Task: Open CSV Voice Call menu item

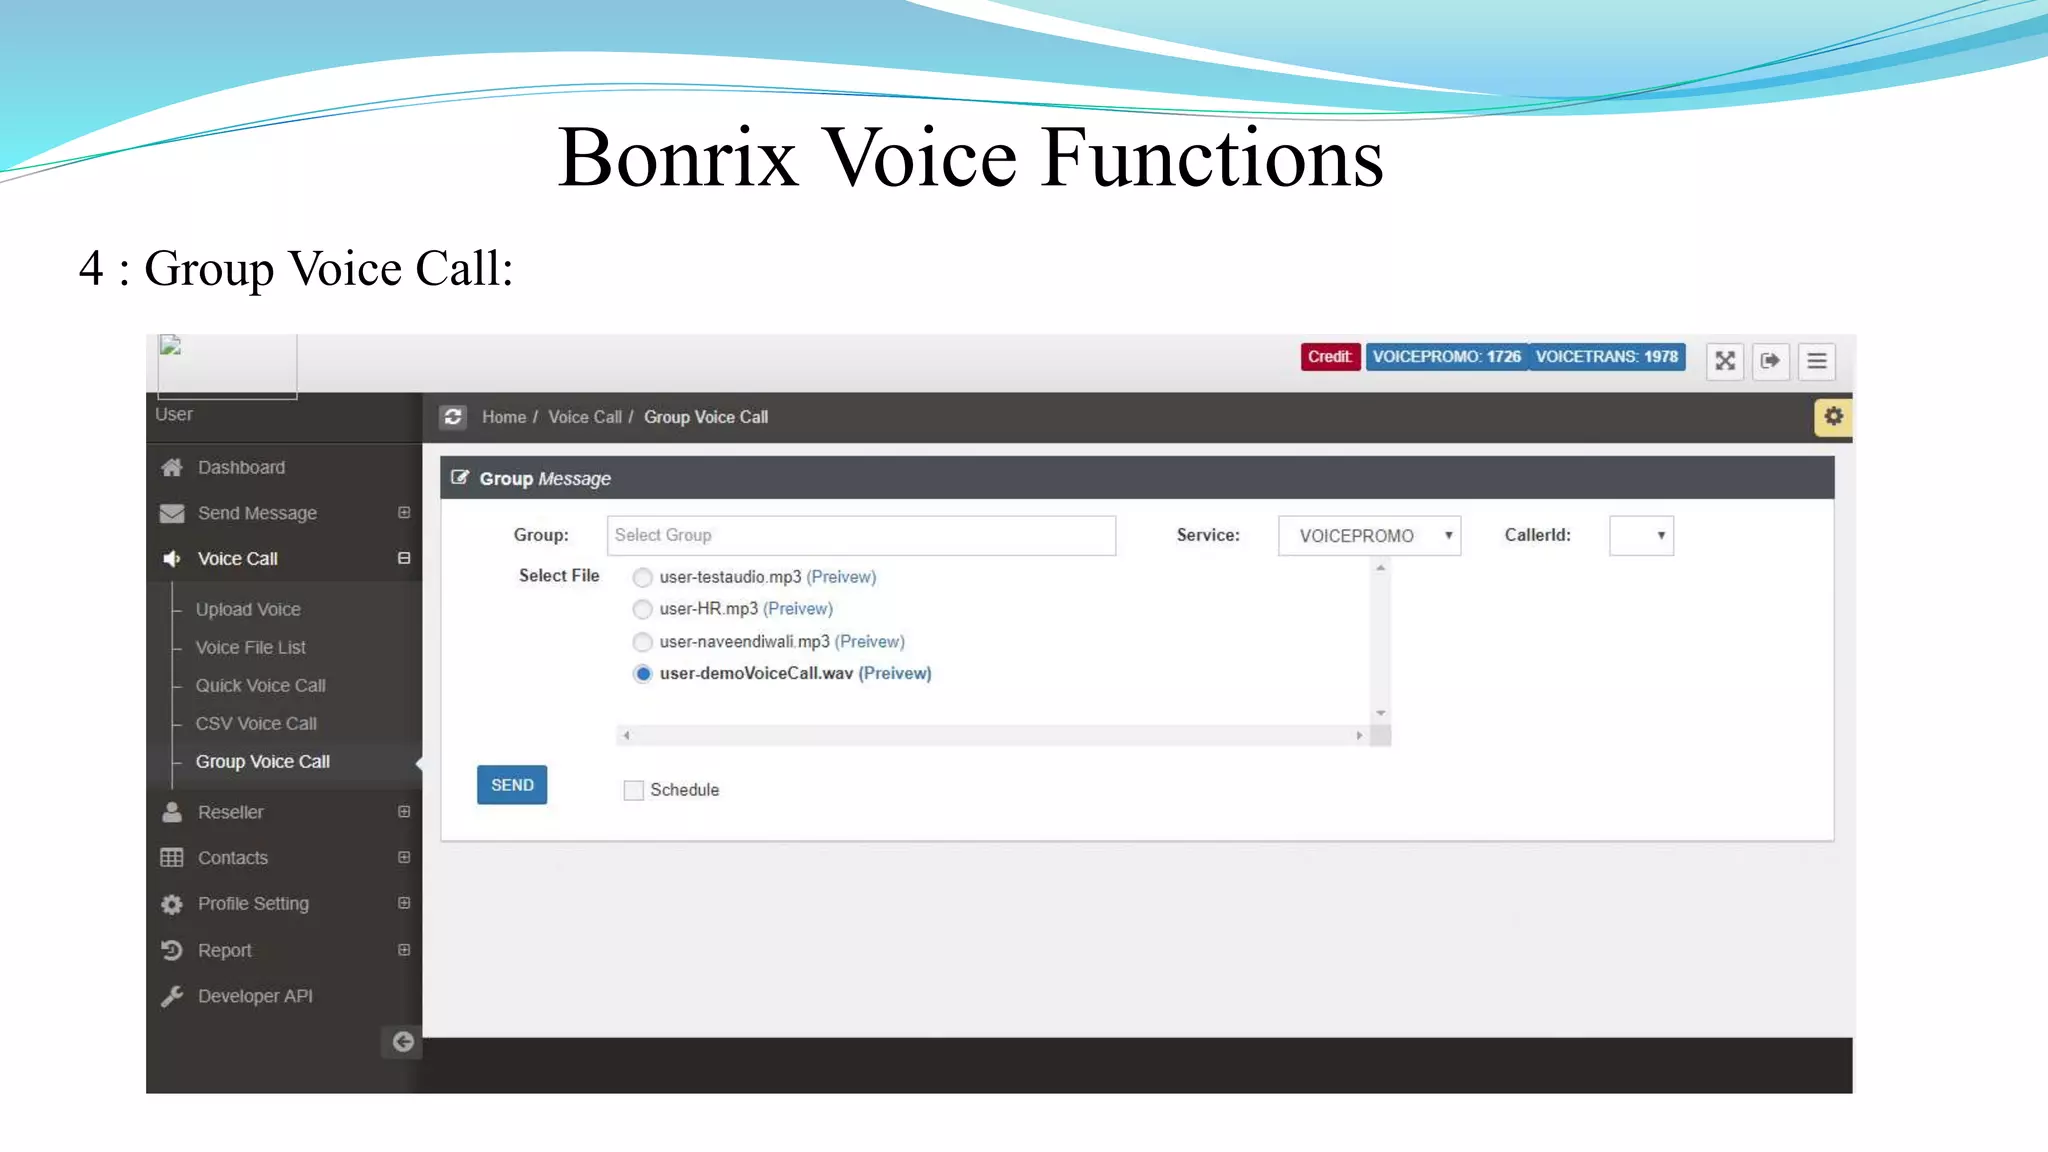Action: 256,723
